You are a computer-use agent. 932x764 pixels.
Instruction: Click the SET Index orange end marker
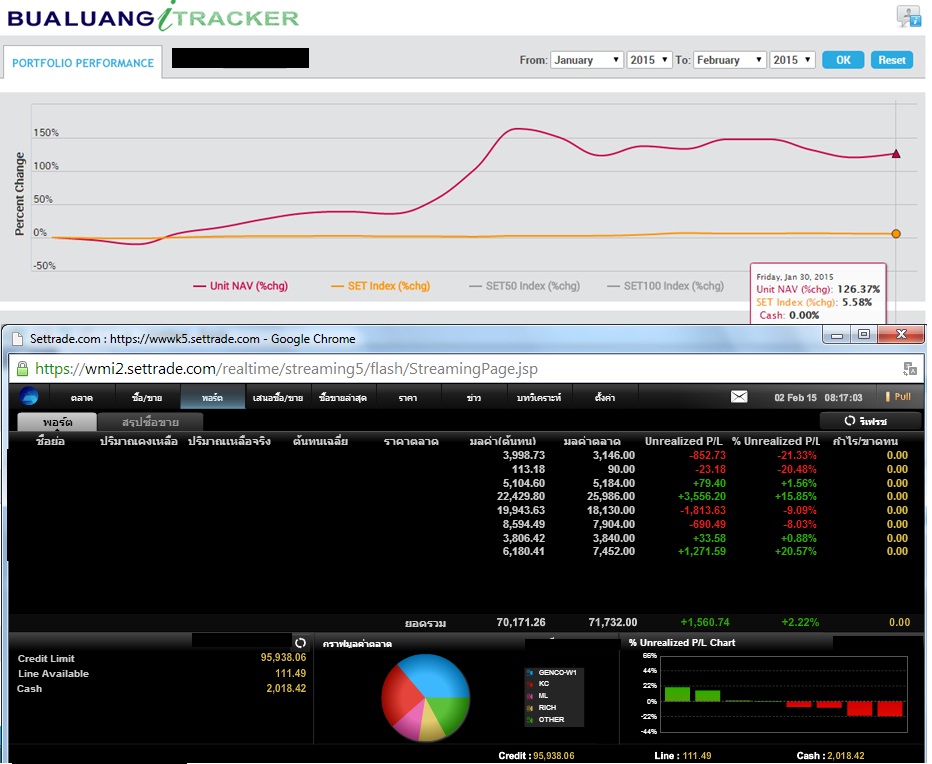896,234
